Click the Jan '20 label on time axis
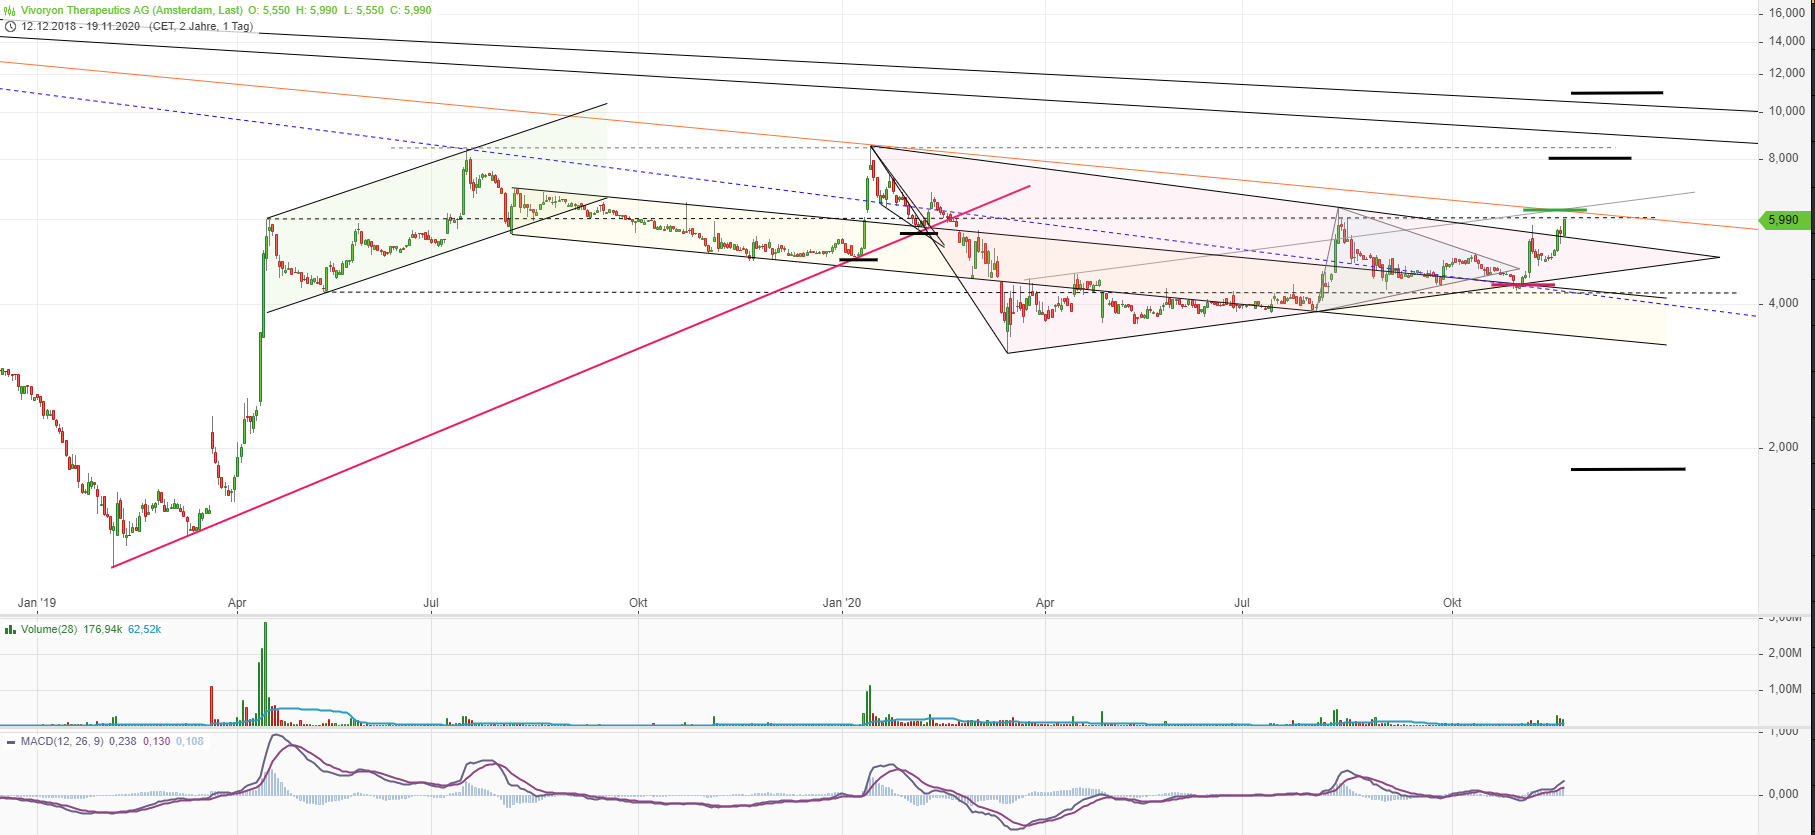 click(841, 603)
